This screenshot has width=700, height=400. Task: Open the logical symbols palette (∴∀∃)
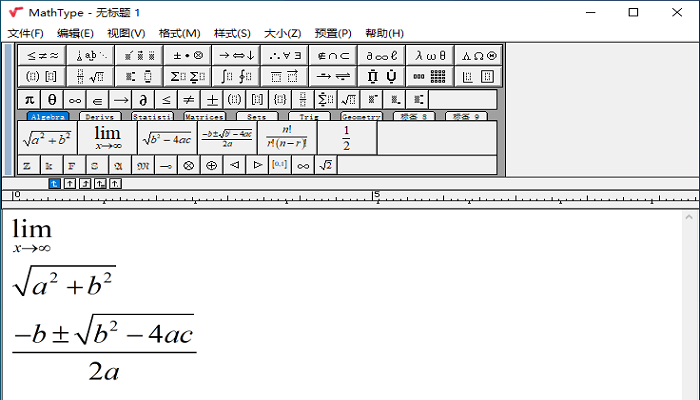click(x=285, y=55)
